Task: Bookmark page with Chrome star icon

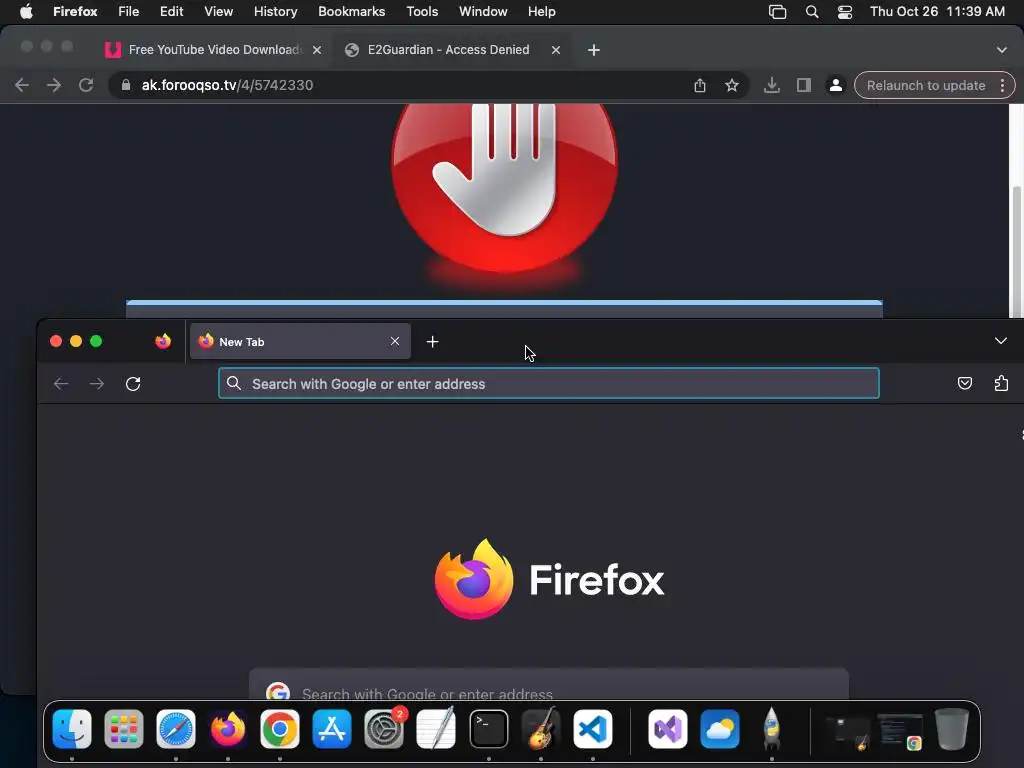Action: 731,85
